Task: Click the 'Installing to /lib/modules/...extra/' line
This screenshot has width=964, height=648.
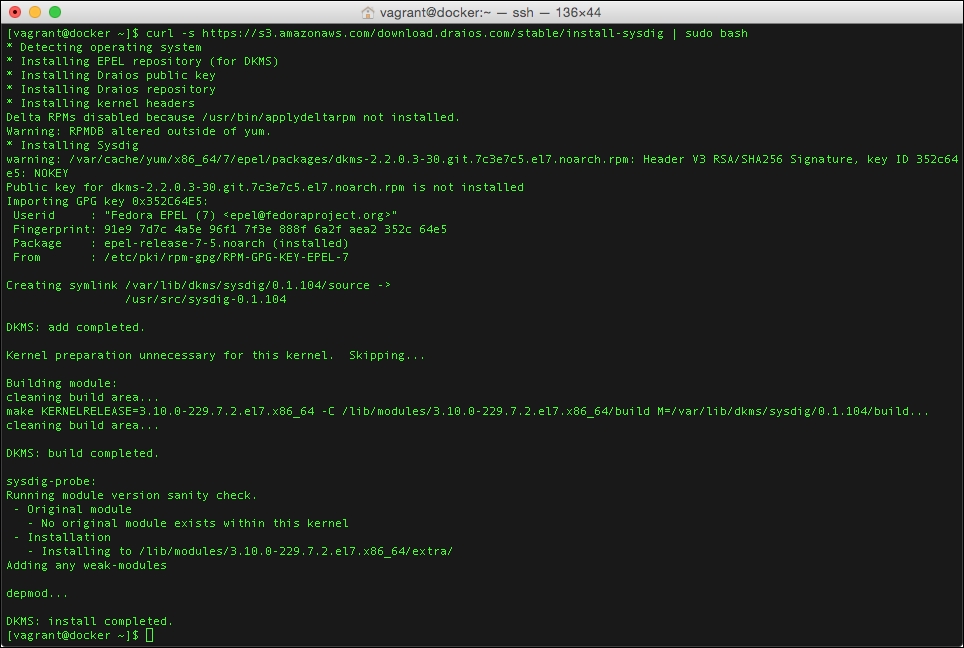Action: click(x=247, y=551)
